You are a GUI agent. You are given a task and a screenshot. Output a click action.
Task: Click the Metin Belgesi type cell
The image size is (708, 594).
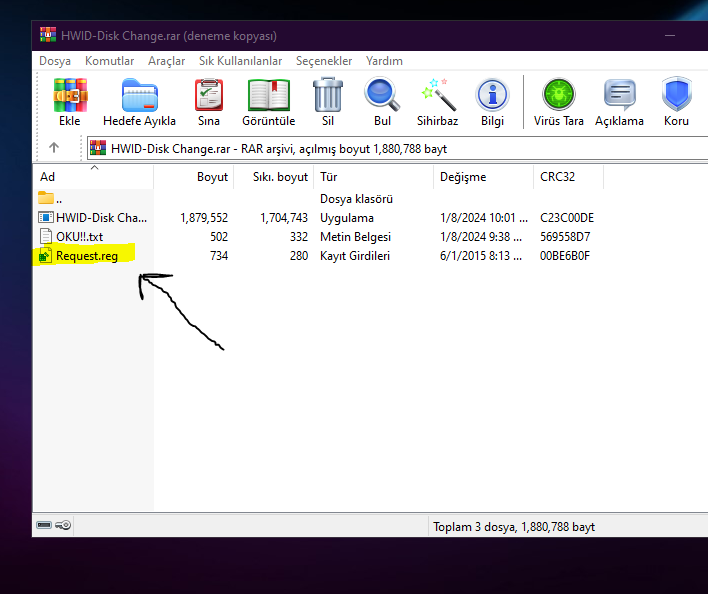[355, 237]
